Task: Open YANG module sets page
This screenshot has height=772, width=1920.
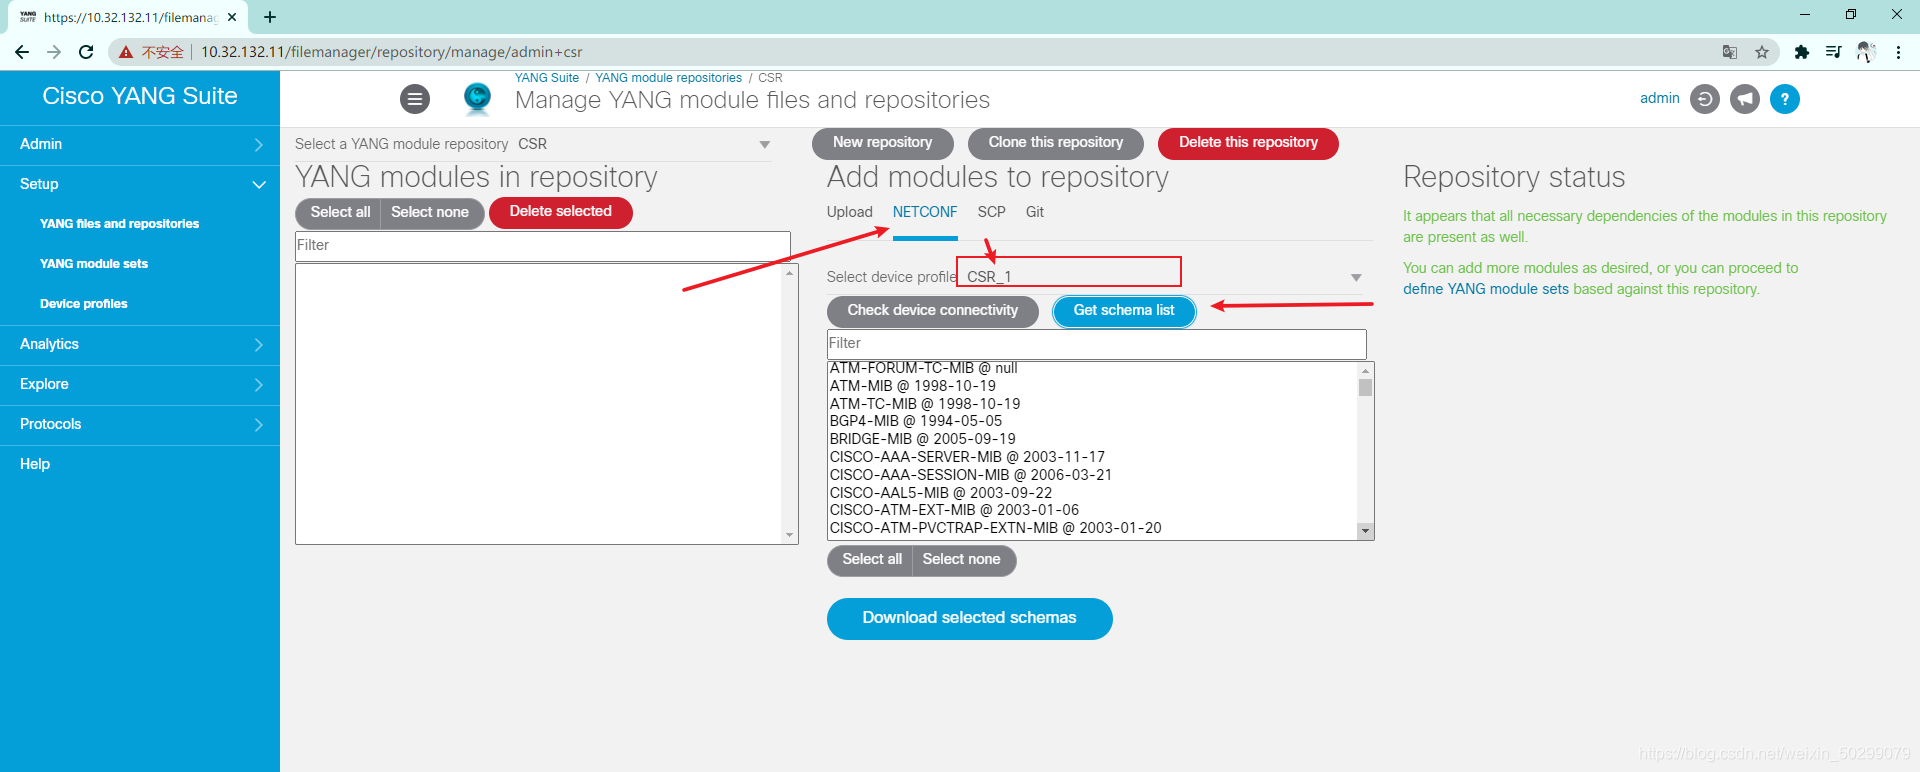Action: pyautogui.click(x=94, y=264)
